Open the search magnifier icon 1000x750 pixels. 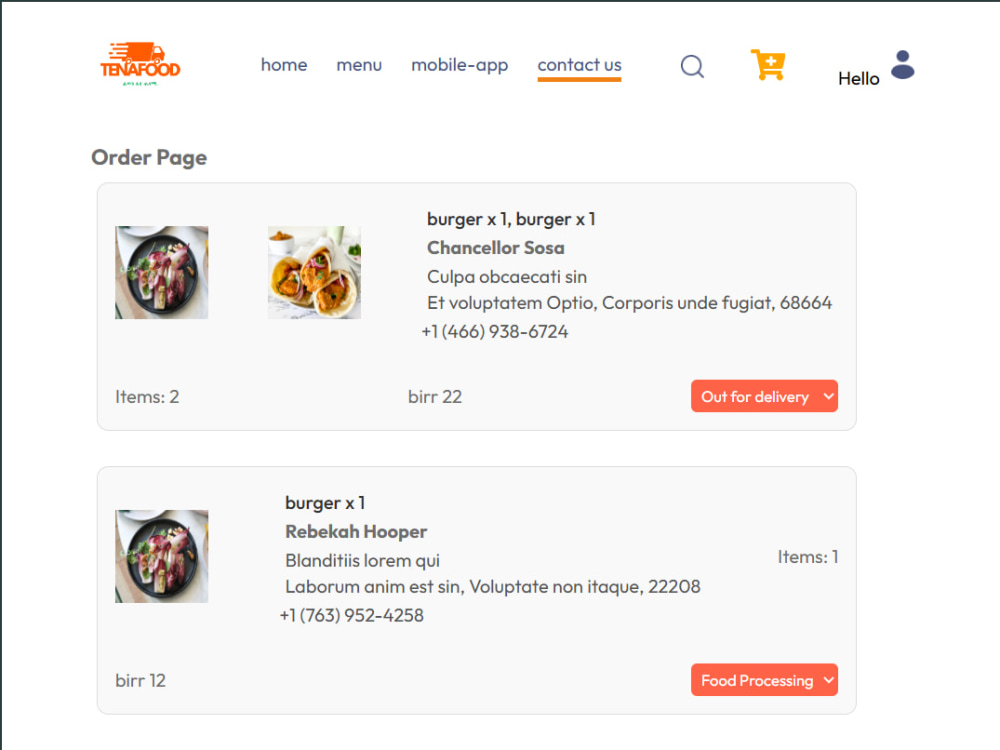pos(692,66)
